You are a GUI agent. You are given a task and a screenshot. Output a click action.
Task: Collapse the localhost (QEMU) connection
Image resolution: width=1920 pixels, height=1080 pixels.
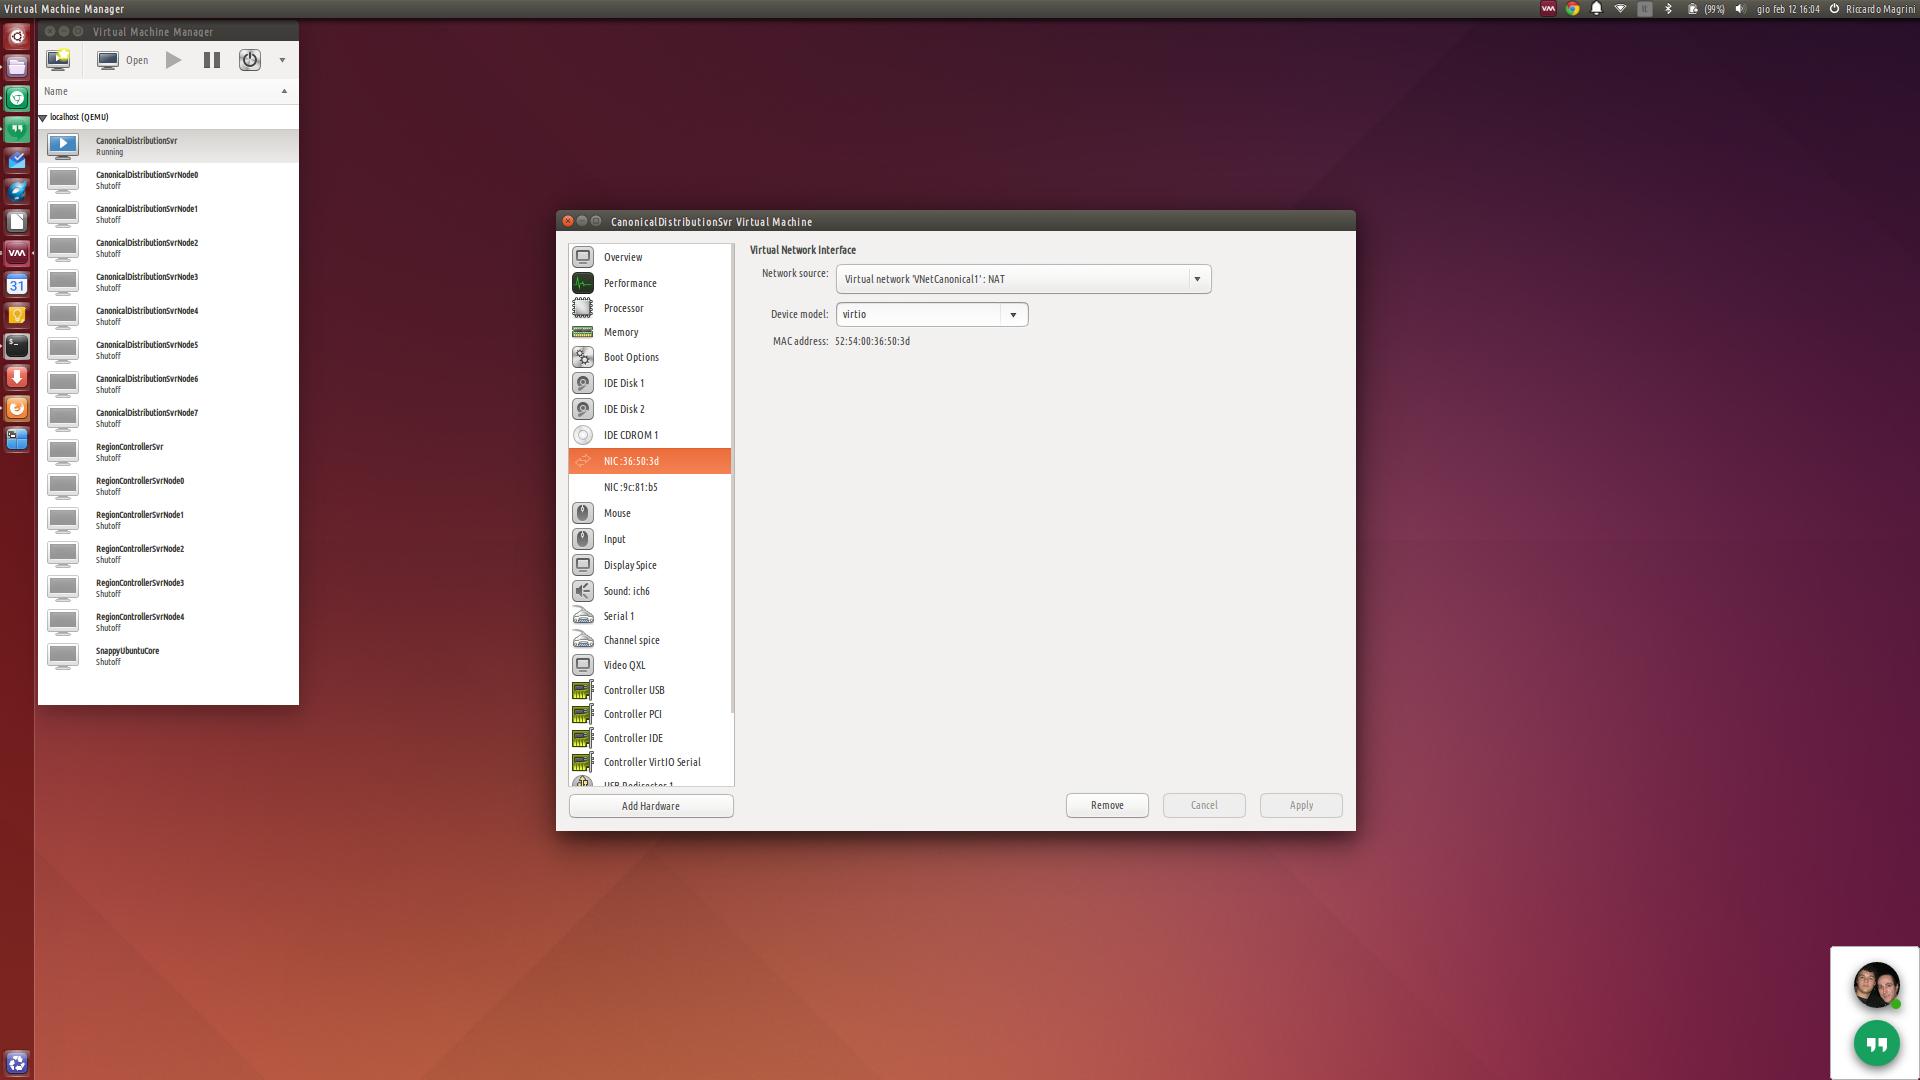tap(43, 118)
